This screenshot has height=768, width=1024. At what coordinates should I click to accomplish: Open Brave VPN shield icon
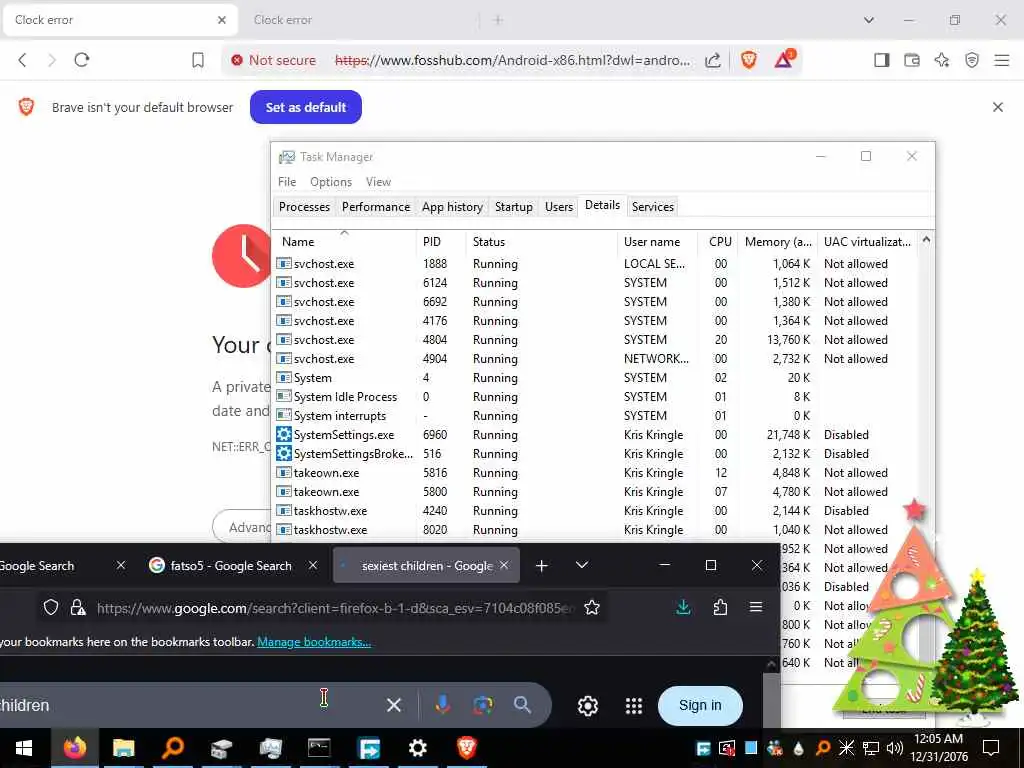(x=972, y=60)
